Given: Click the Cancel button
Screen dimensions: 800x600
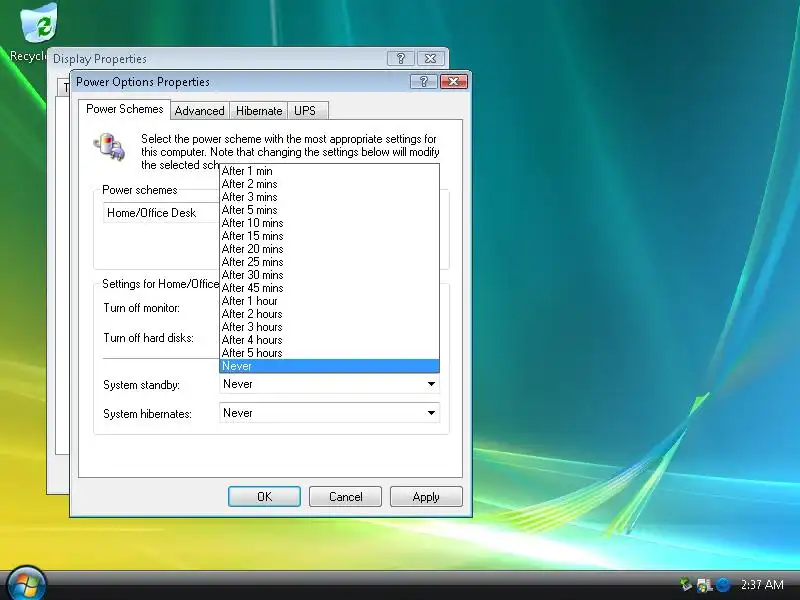Looking at the screenshot, I should pos(345,496).
